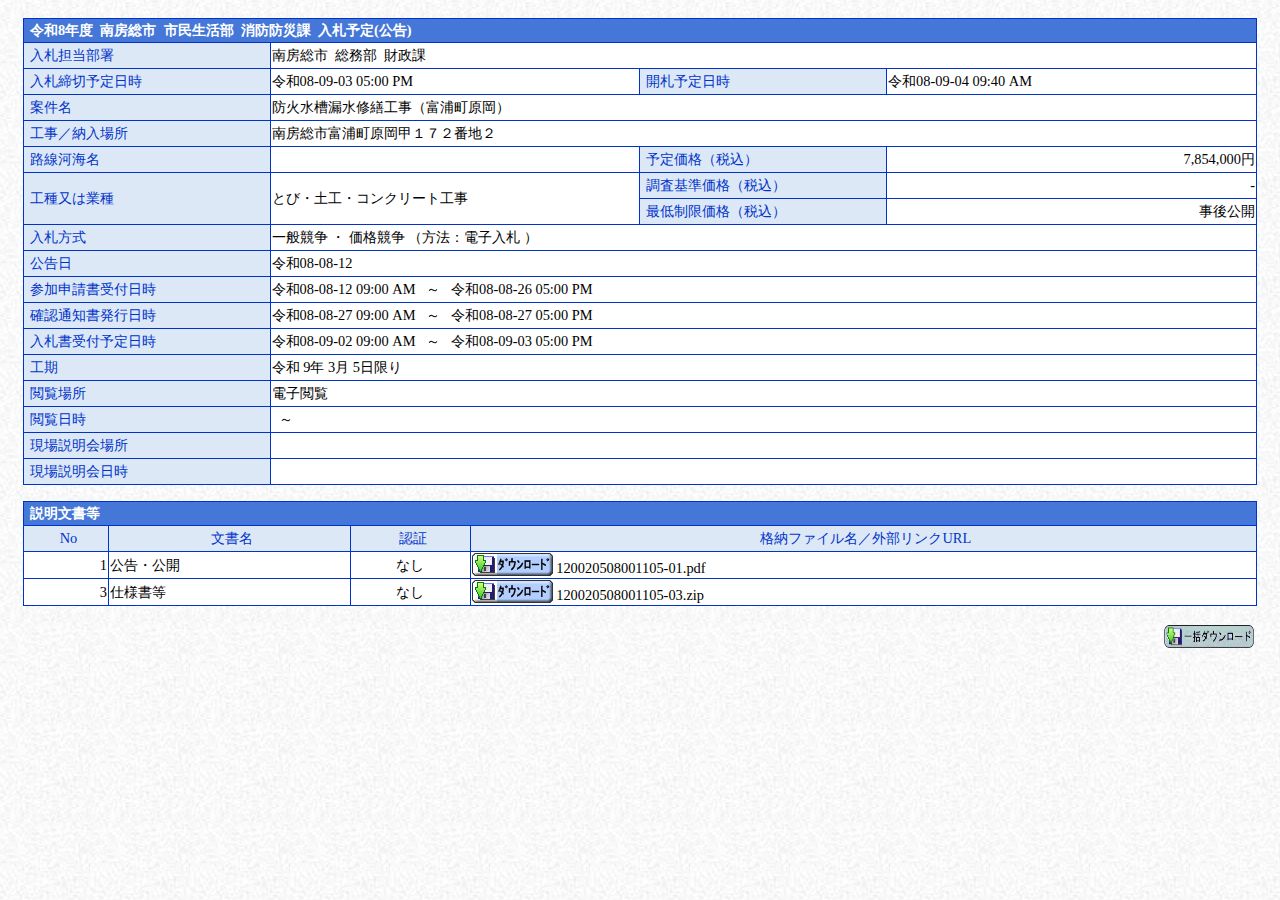The width and height of the screenshot is (1280, 900).
Task: Click the No column header
Action: (x=68, y=539)
